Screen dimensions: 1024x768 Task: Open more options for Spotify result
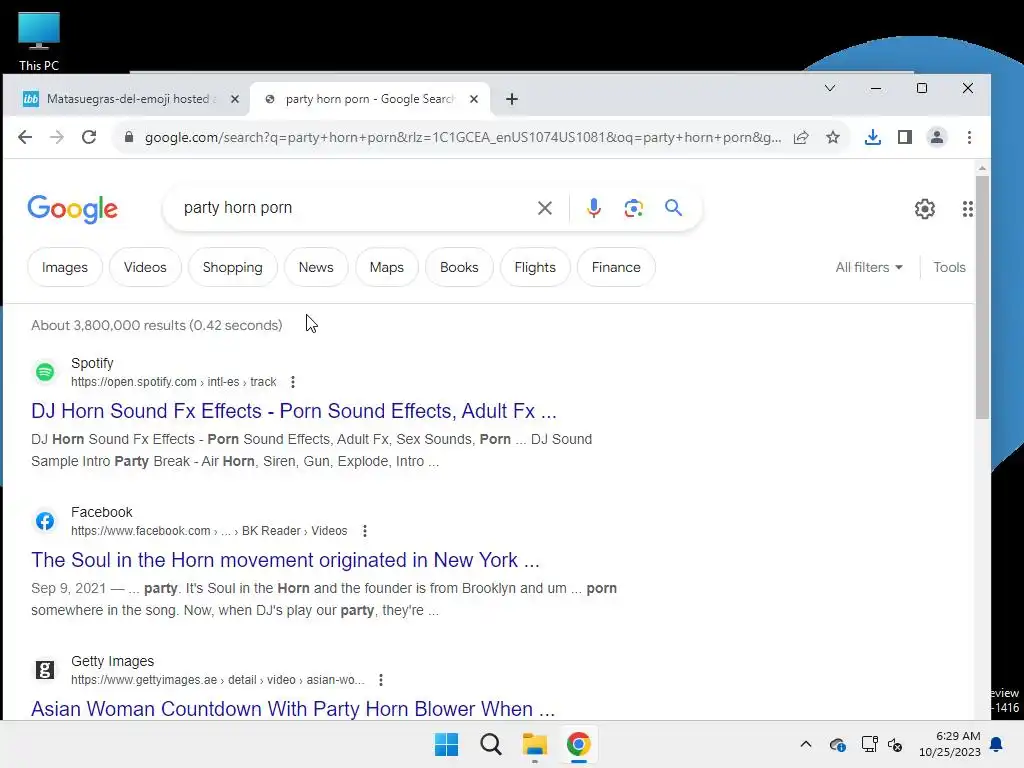pos(293,382)
